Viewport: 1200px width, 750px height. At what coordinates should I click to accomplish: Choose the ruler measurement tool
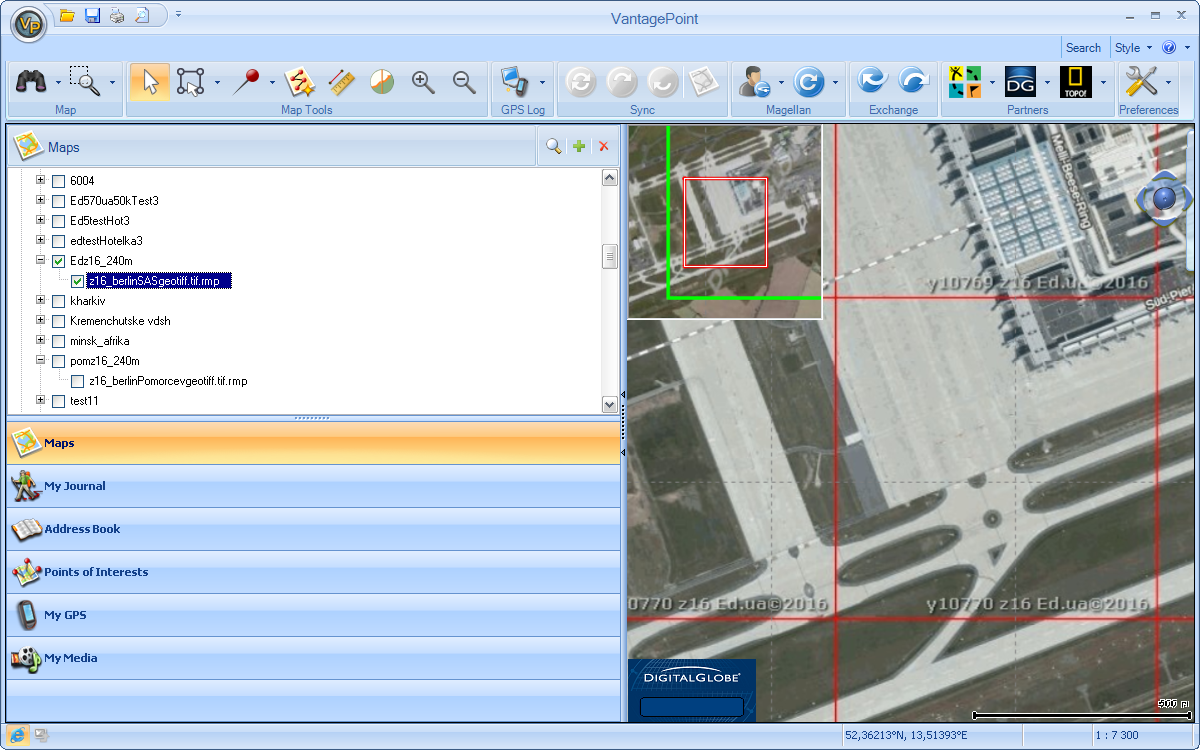click(x=341, y=82)
